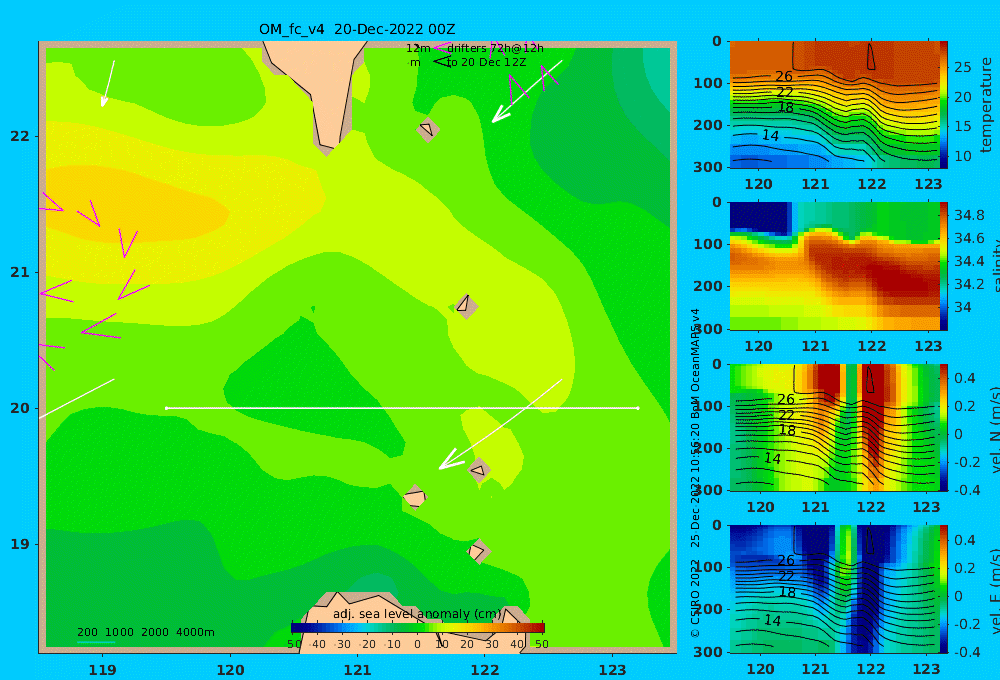Click the 'to 20 Dec 12Z' legend label
The image size is (1000, 680).
(x=486, y=63)
